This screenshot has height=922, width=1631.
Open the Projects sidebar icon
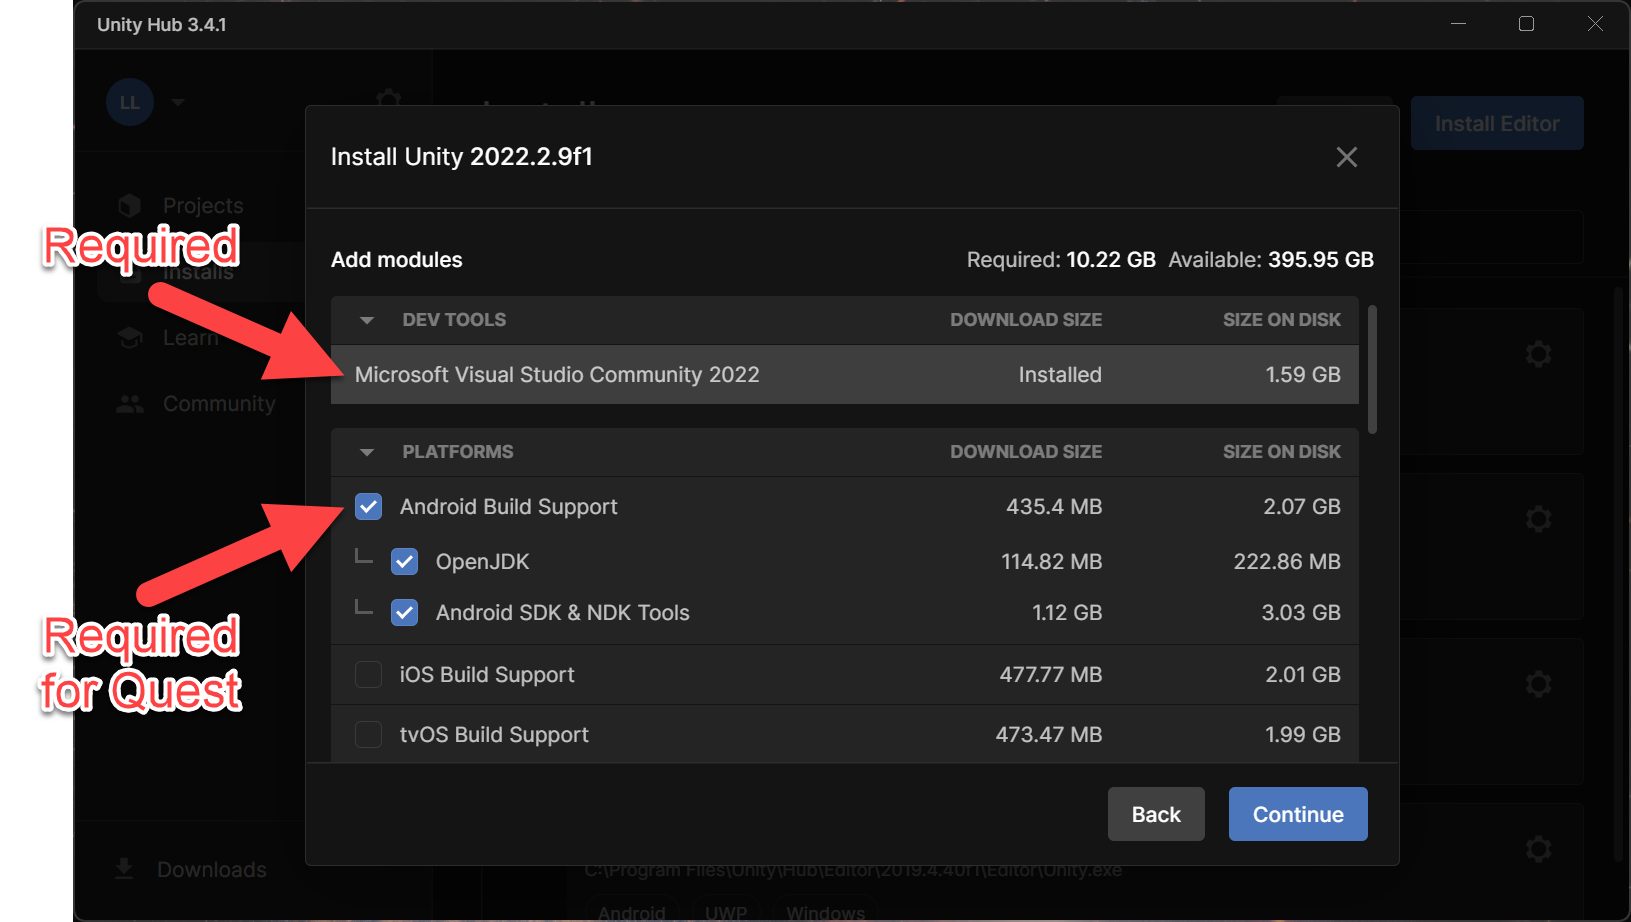point(129,206)
